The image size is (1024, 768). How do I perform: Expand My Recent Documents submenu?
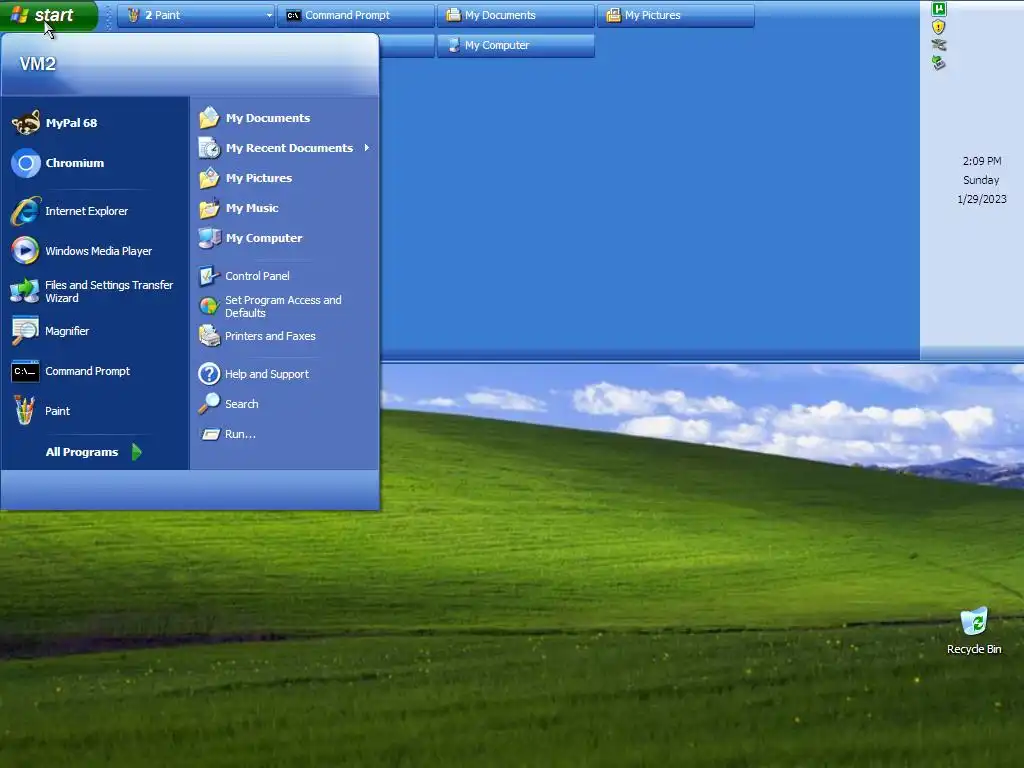[x=284, y=148]
